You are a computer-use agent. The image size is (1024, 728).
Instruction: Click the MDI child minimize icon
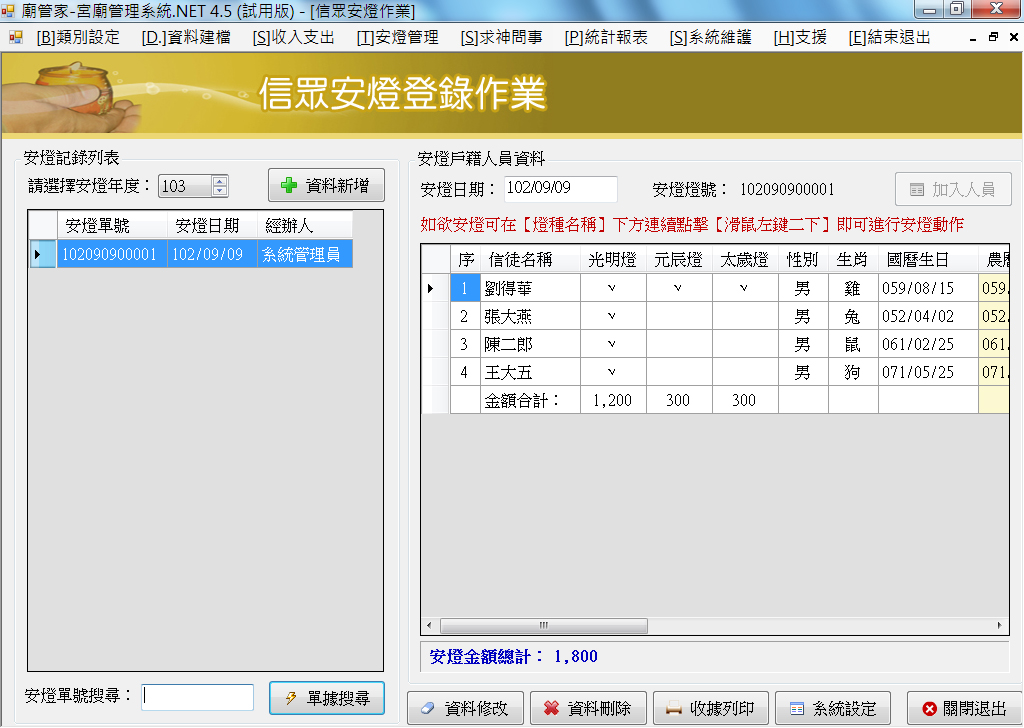click(973, 38)
